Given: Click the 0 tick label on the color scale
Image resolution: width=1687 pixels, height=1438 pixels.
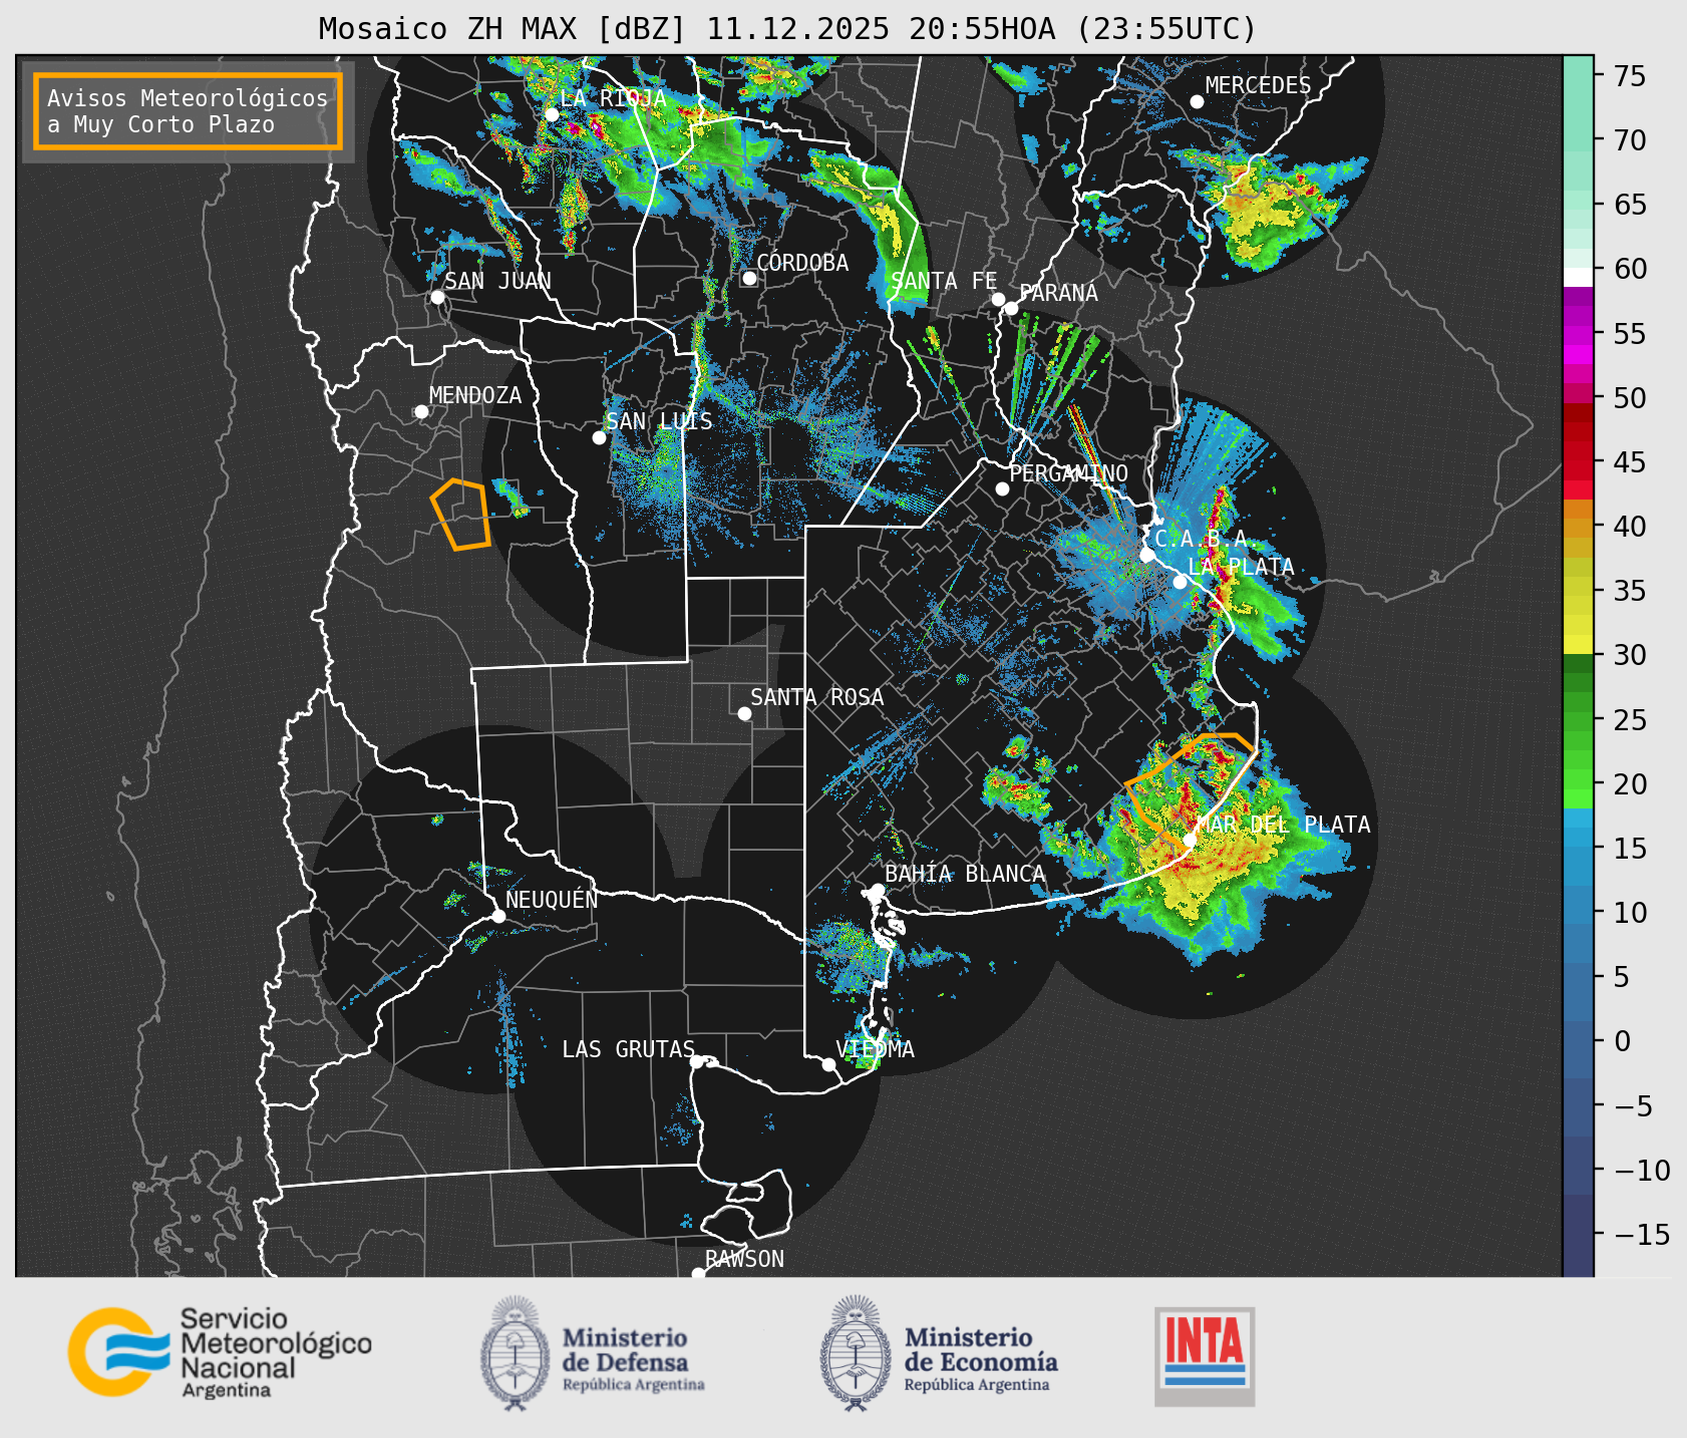Looking at the screenshot, I should click(x=1622, y=1041).
